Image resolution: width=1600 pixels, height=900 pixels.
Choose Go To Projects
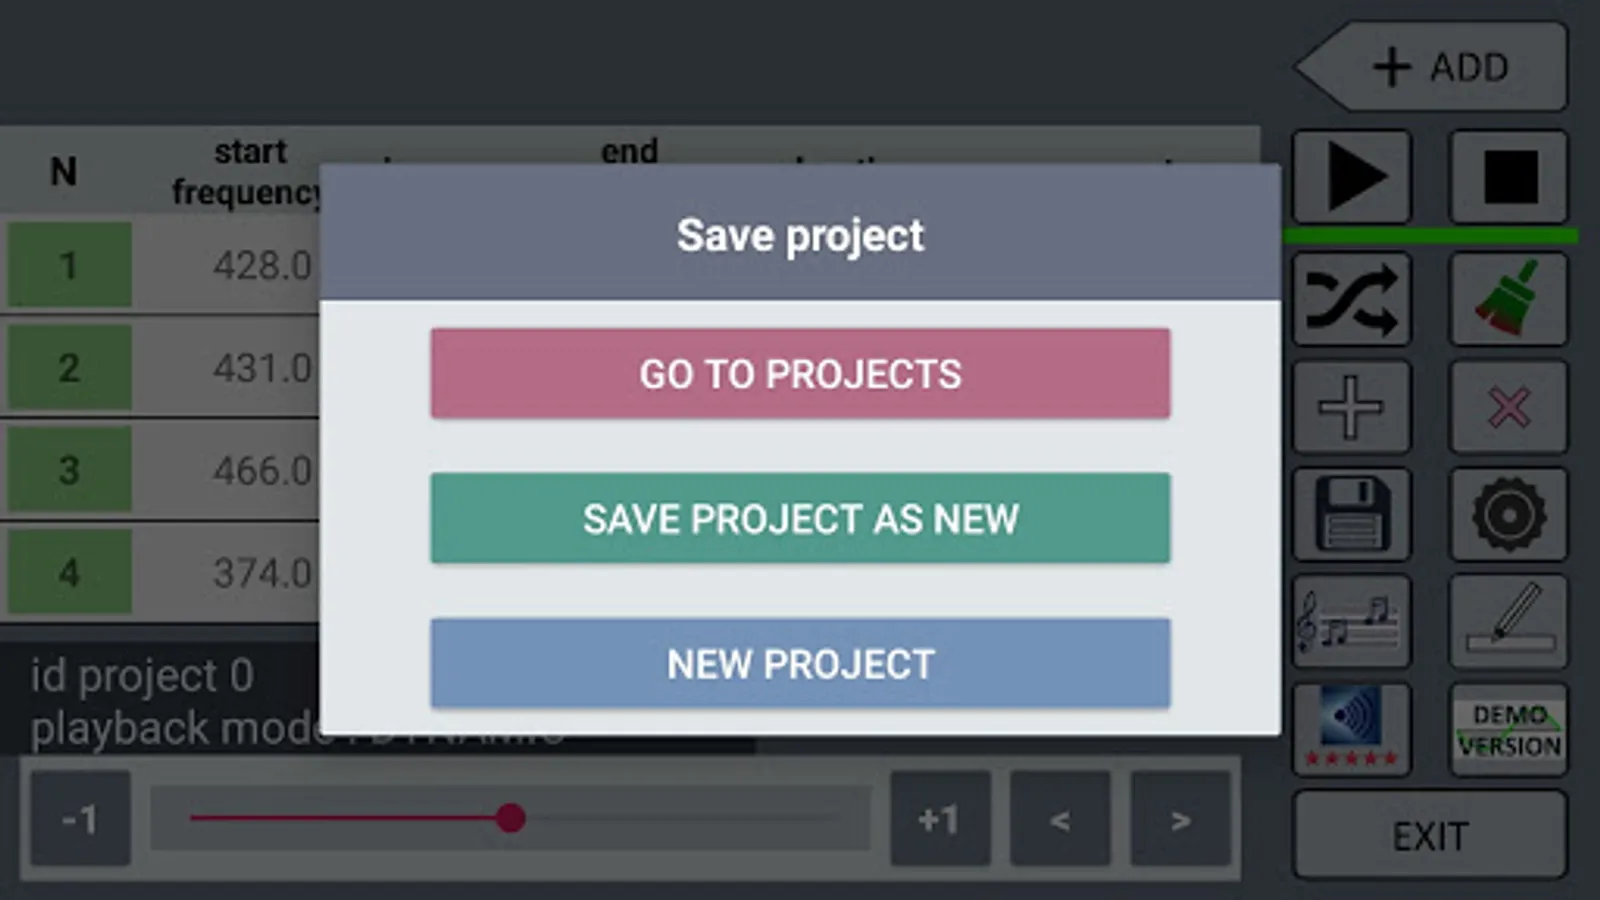pos(800,373)
